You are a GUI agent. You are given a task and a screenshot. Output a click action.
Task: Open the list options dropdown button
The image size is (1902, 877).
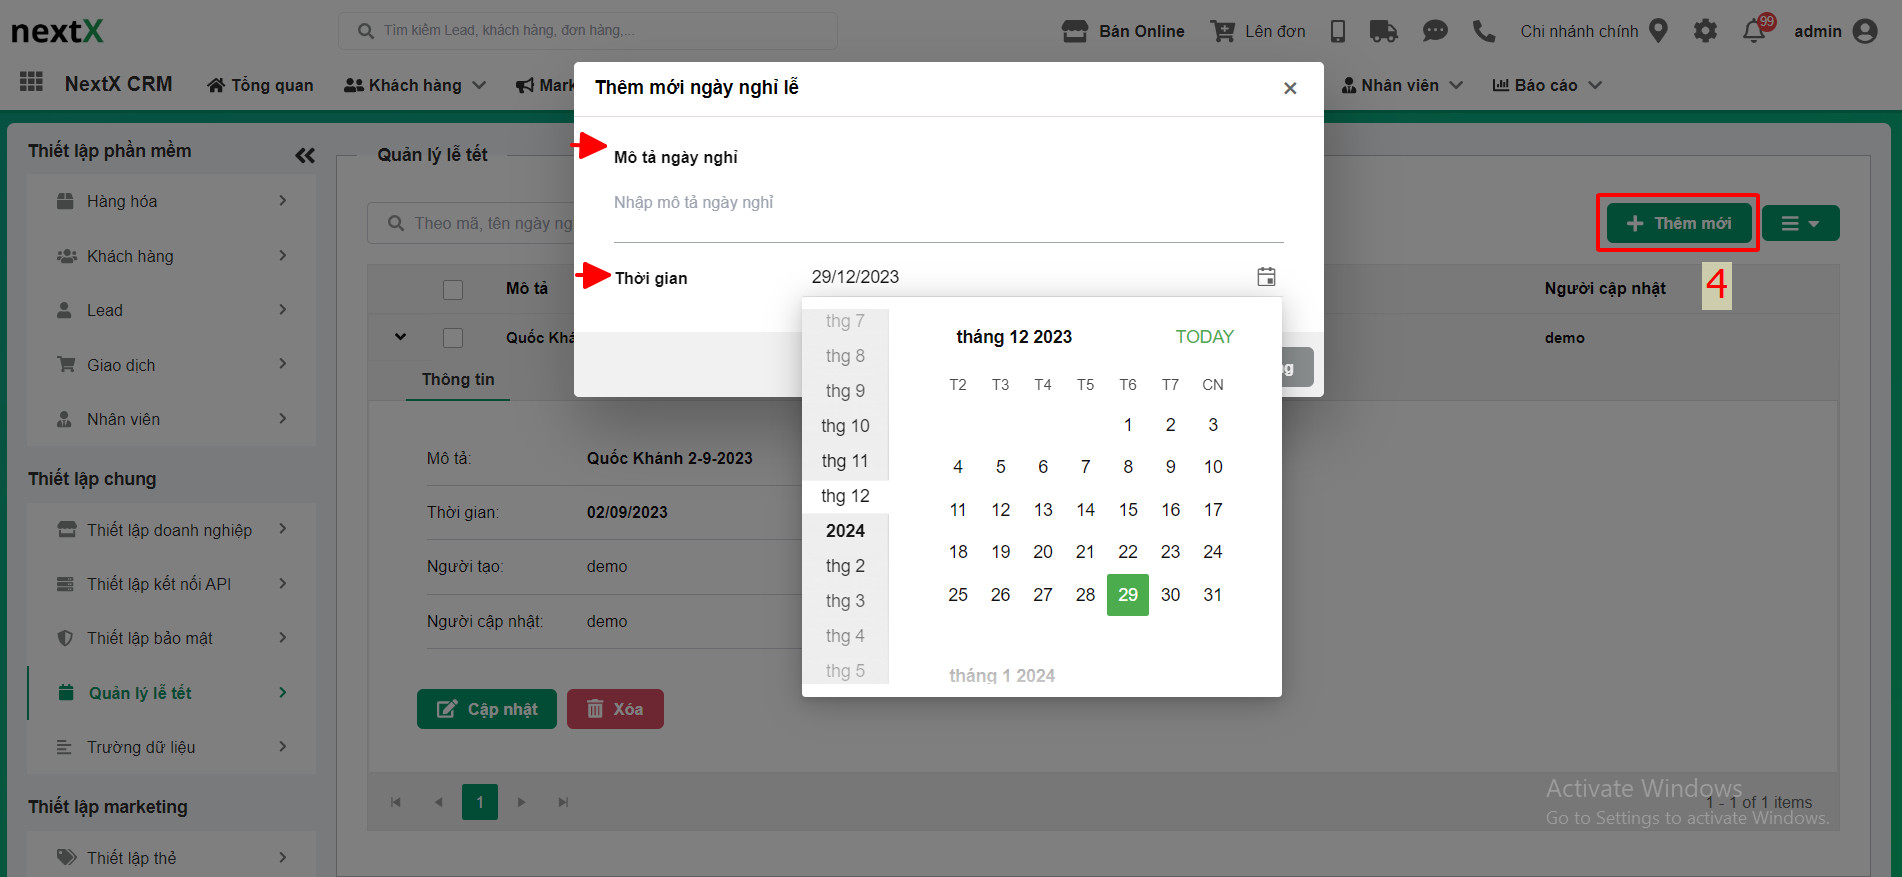(x=1800, y=223)
